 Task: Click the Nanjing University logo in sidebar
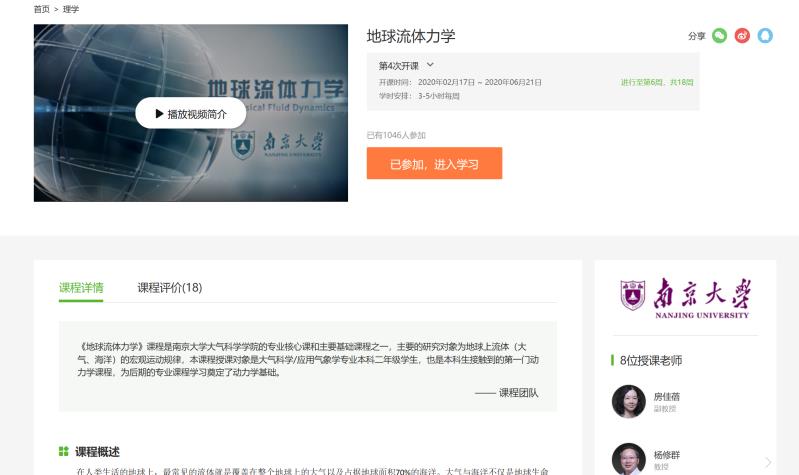click(685, 297)
